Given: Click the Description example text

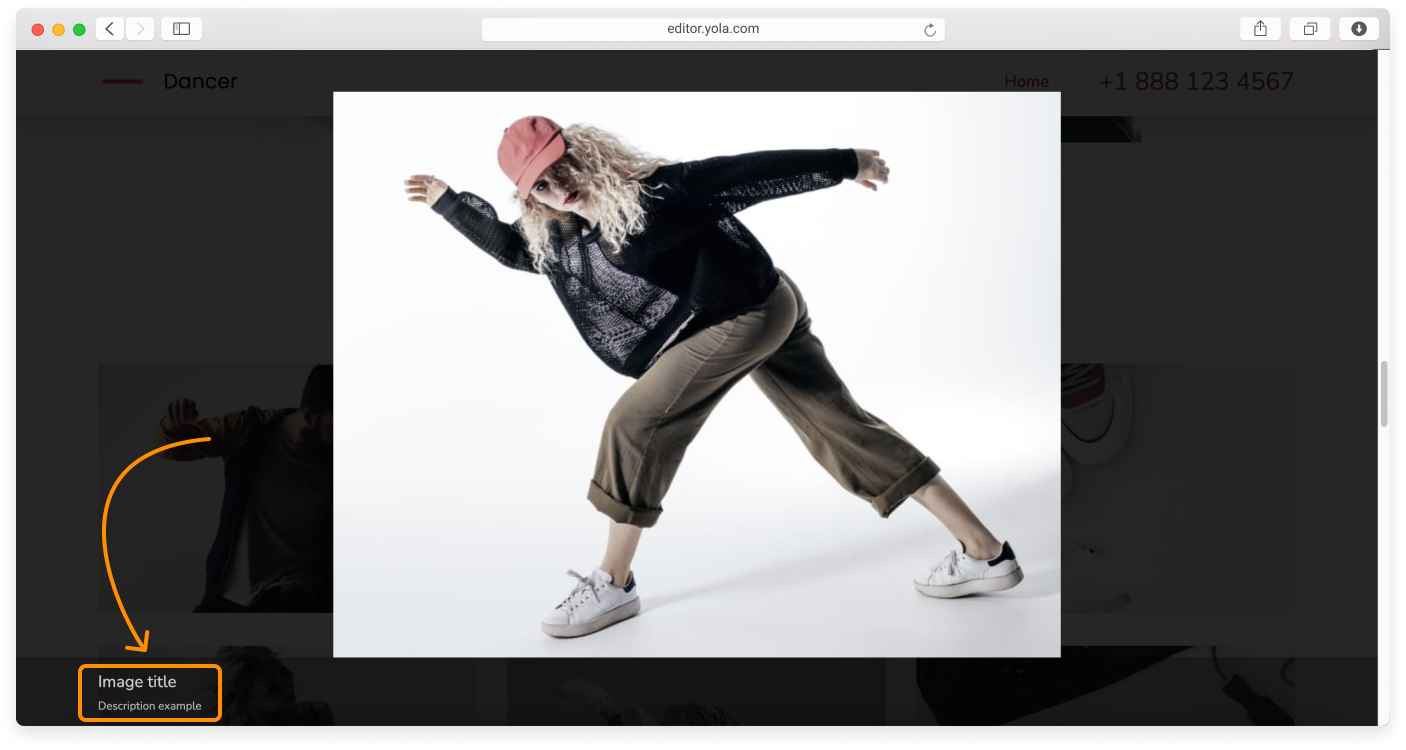Looking at the screenshot, I should pyautogui.click(x=149, y=705).
